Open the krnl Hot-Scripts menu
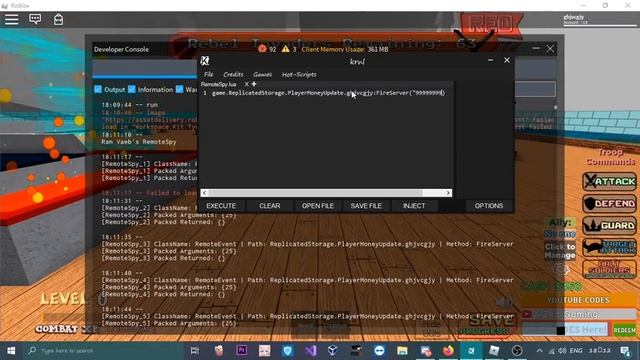The height and width of the screenshot is (360, 640). pos(299,74)
